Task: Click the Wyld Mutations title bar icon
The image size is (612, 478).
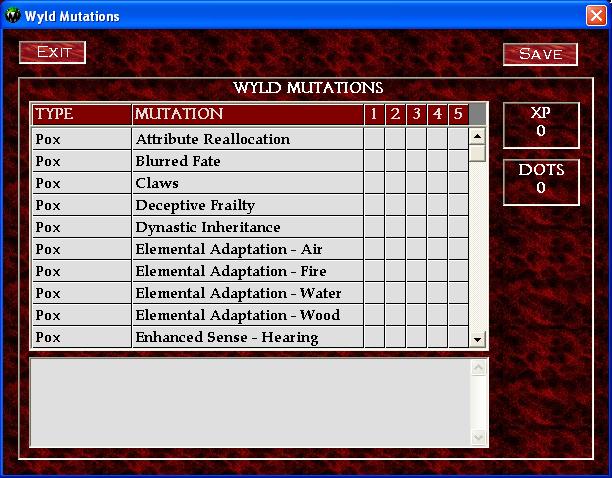Action: pyautogui.click(x=13, y=16)
